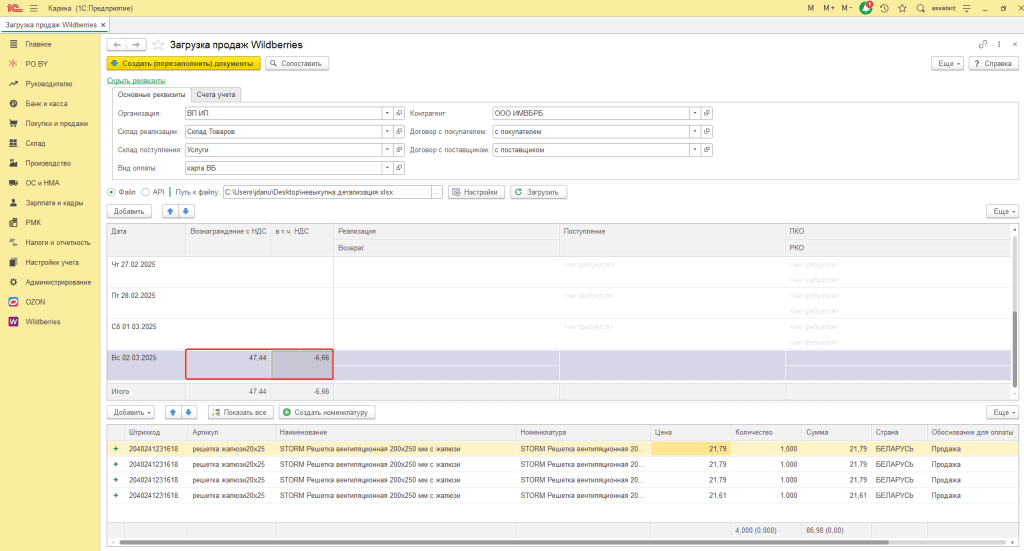Expand the Склад поступления dropdown arrow
Image resolution: width=1024 pixels, height=551 pixels.
(387, 150)
